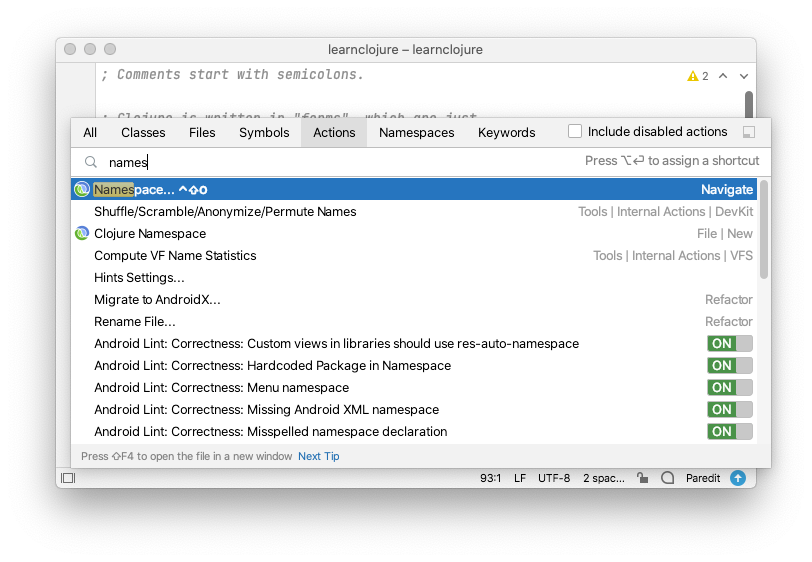Select Android Lint Custom views res-auto-namespace row
This screenshot has height=562, width=812.
pyautogui.click(x=414, y=344)
